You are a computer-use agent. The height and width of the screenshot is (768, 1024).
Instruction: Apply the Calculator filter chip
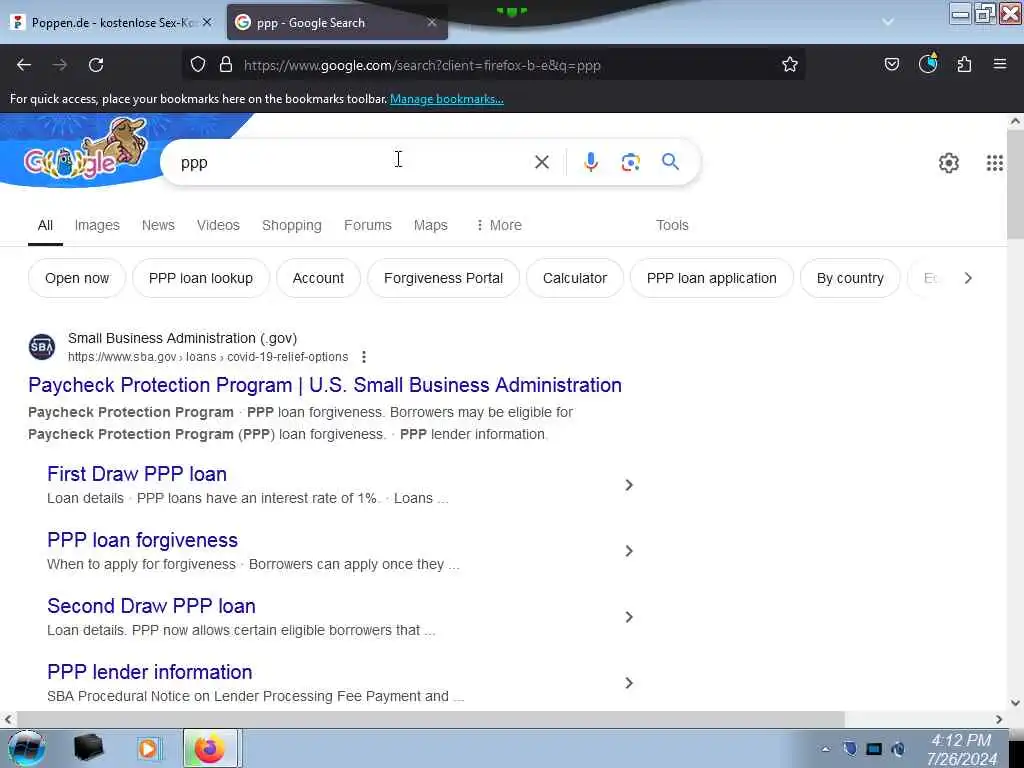pyautogui.click(x=575, y=278)
